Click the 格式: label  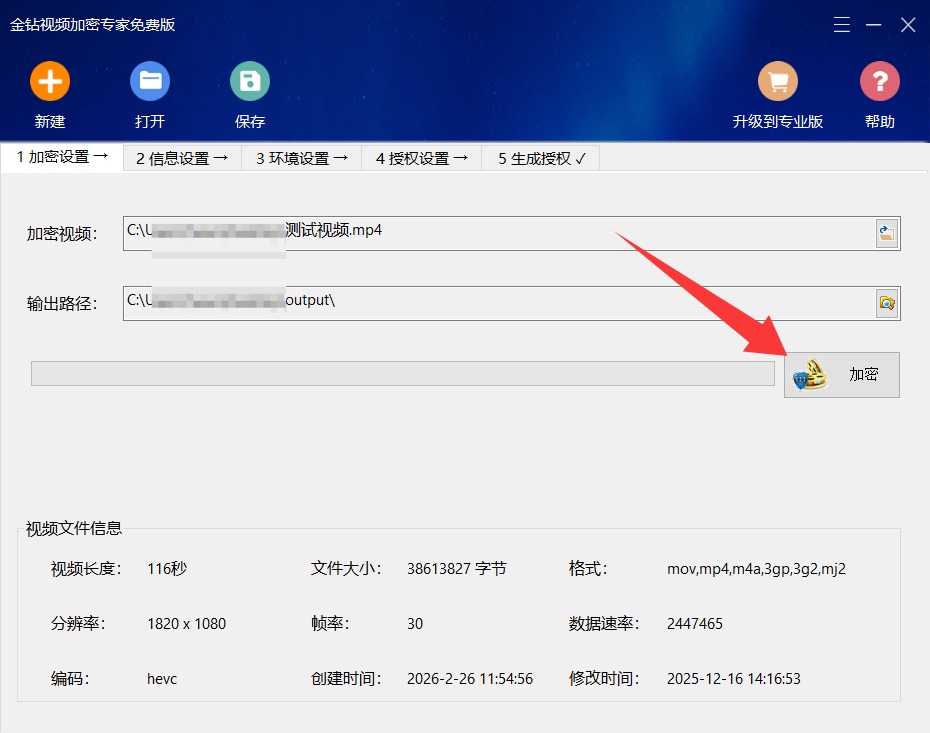pyautogui.click(x=588, y=569)
